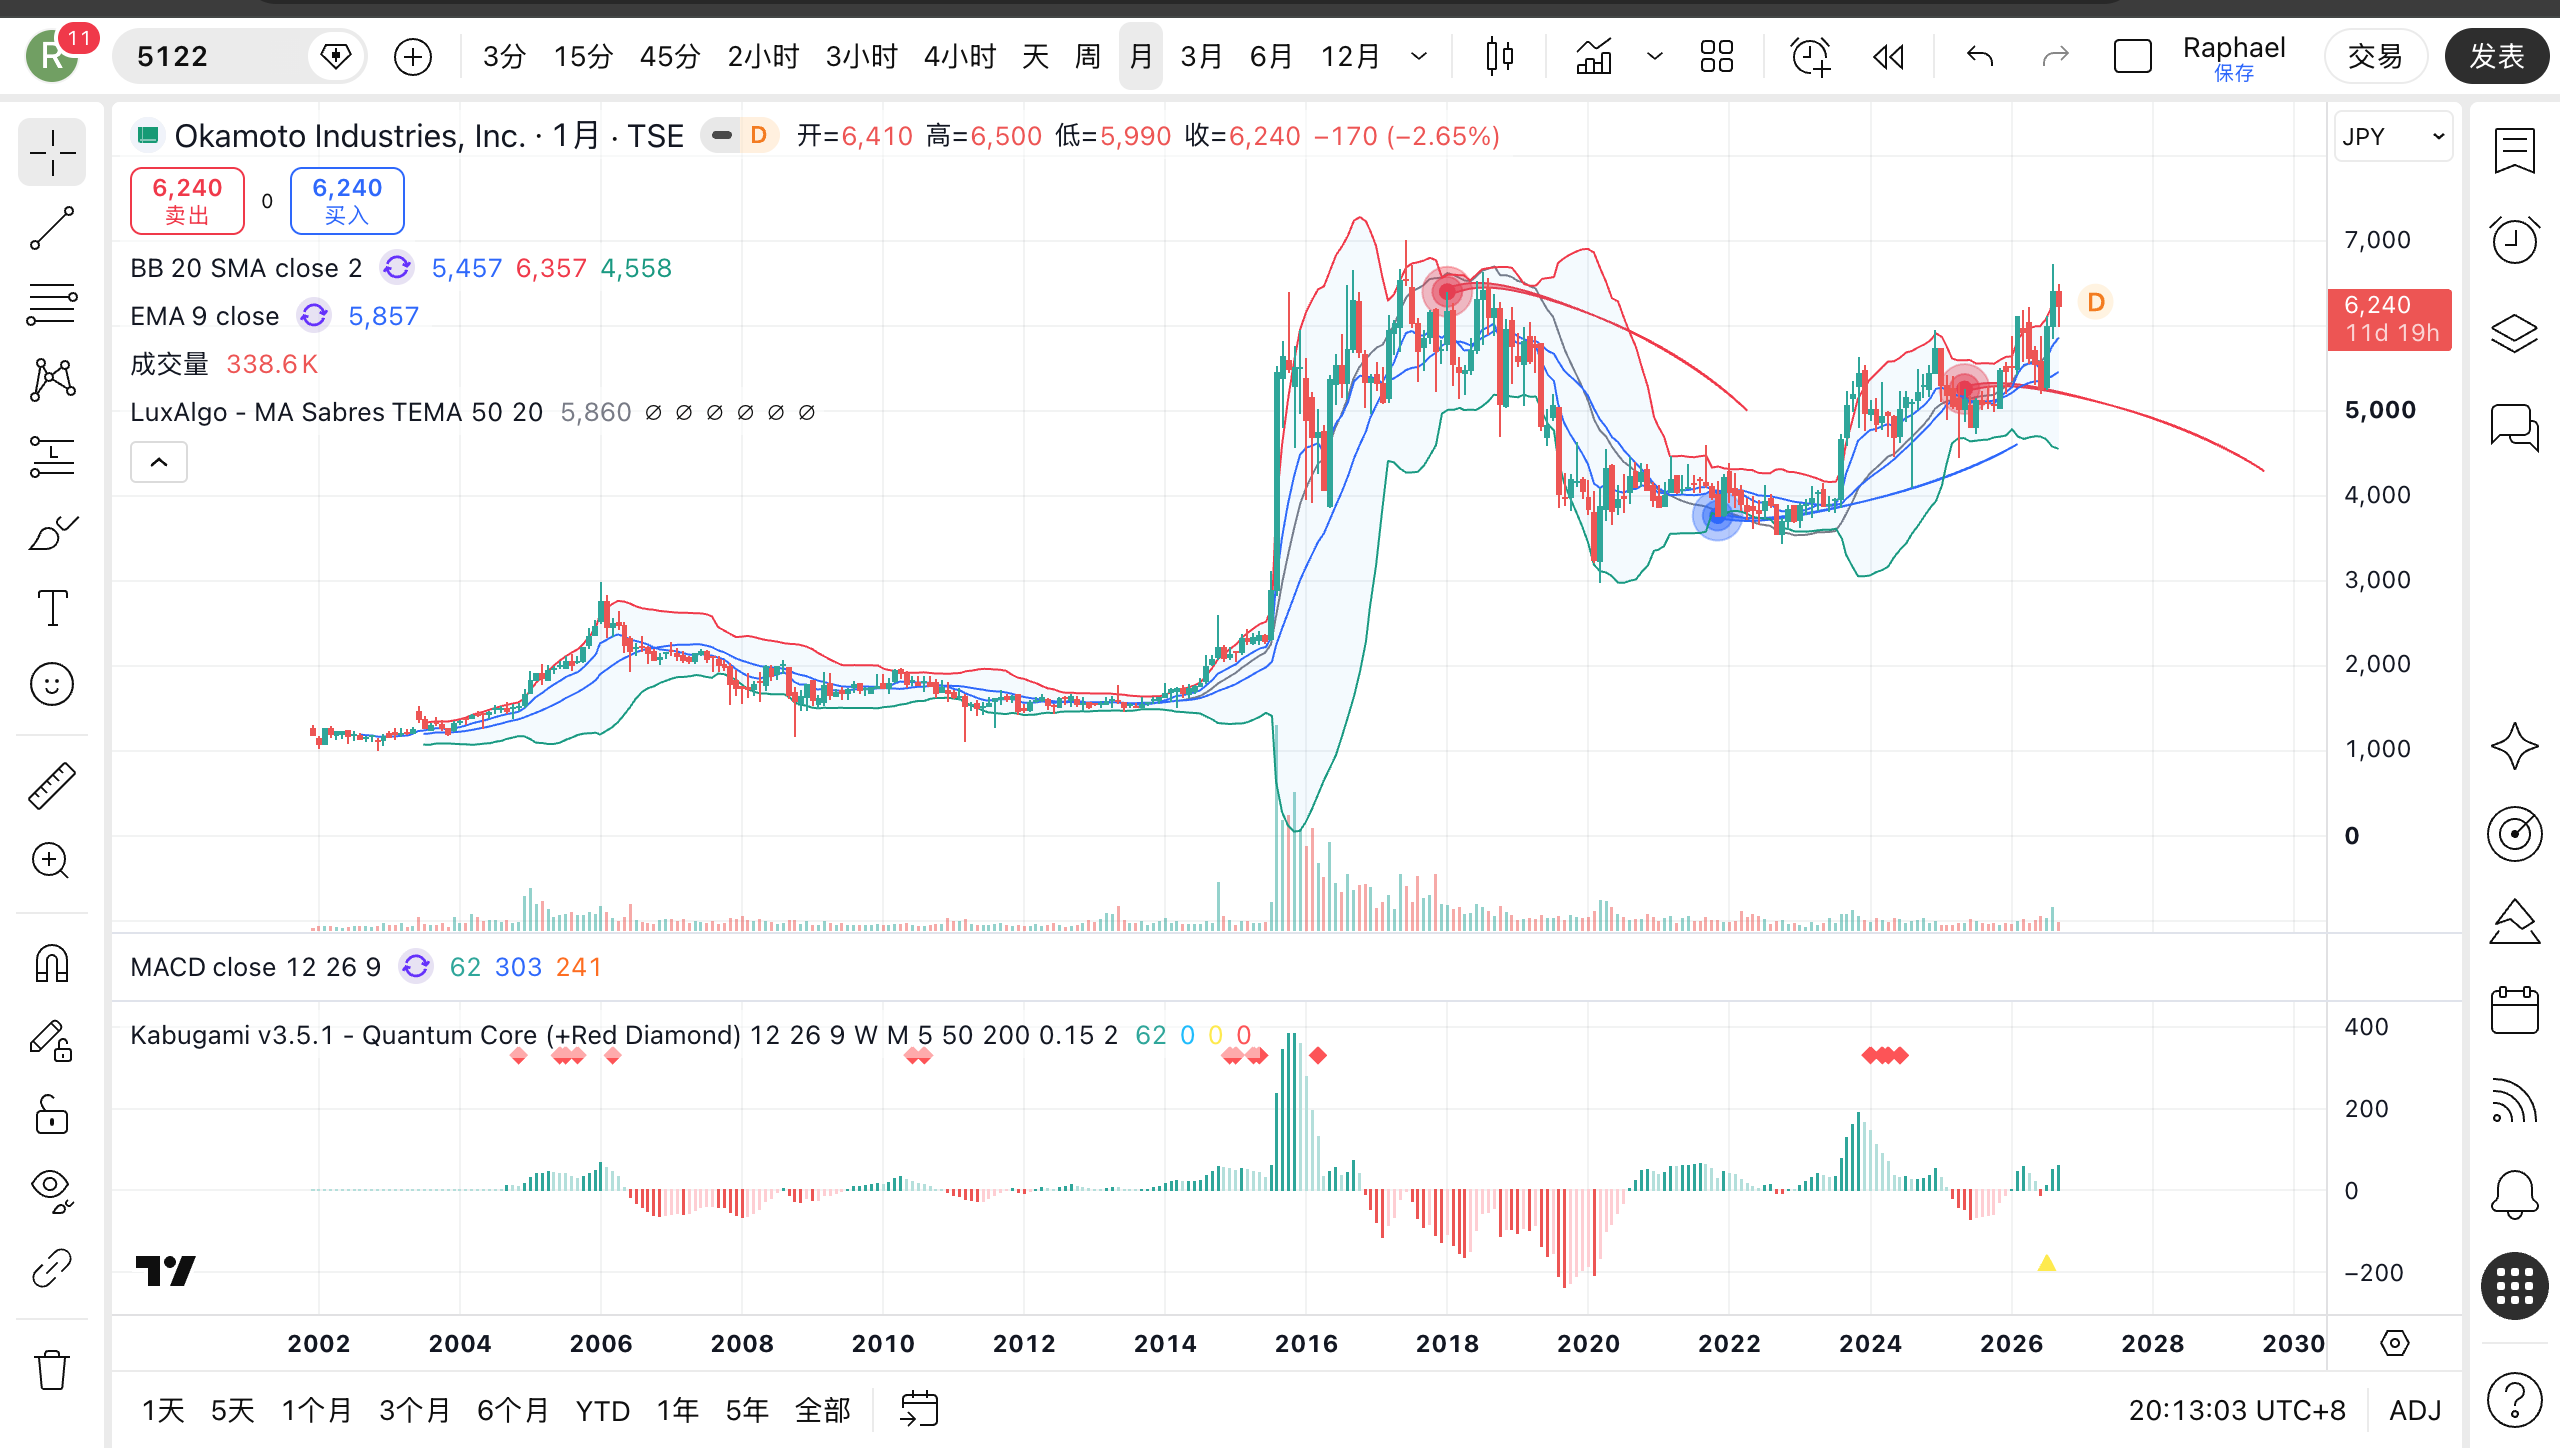Open the indicators menu
The height and width of the screenshot is (1448, 2560).
tap(1594, 56)
